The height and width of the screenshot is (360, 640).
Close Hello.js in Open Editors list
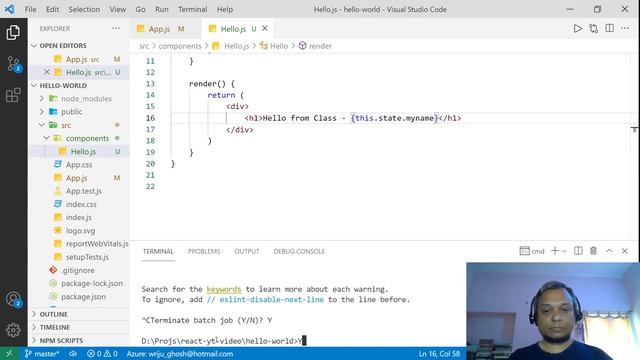tap(47, 72)
